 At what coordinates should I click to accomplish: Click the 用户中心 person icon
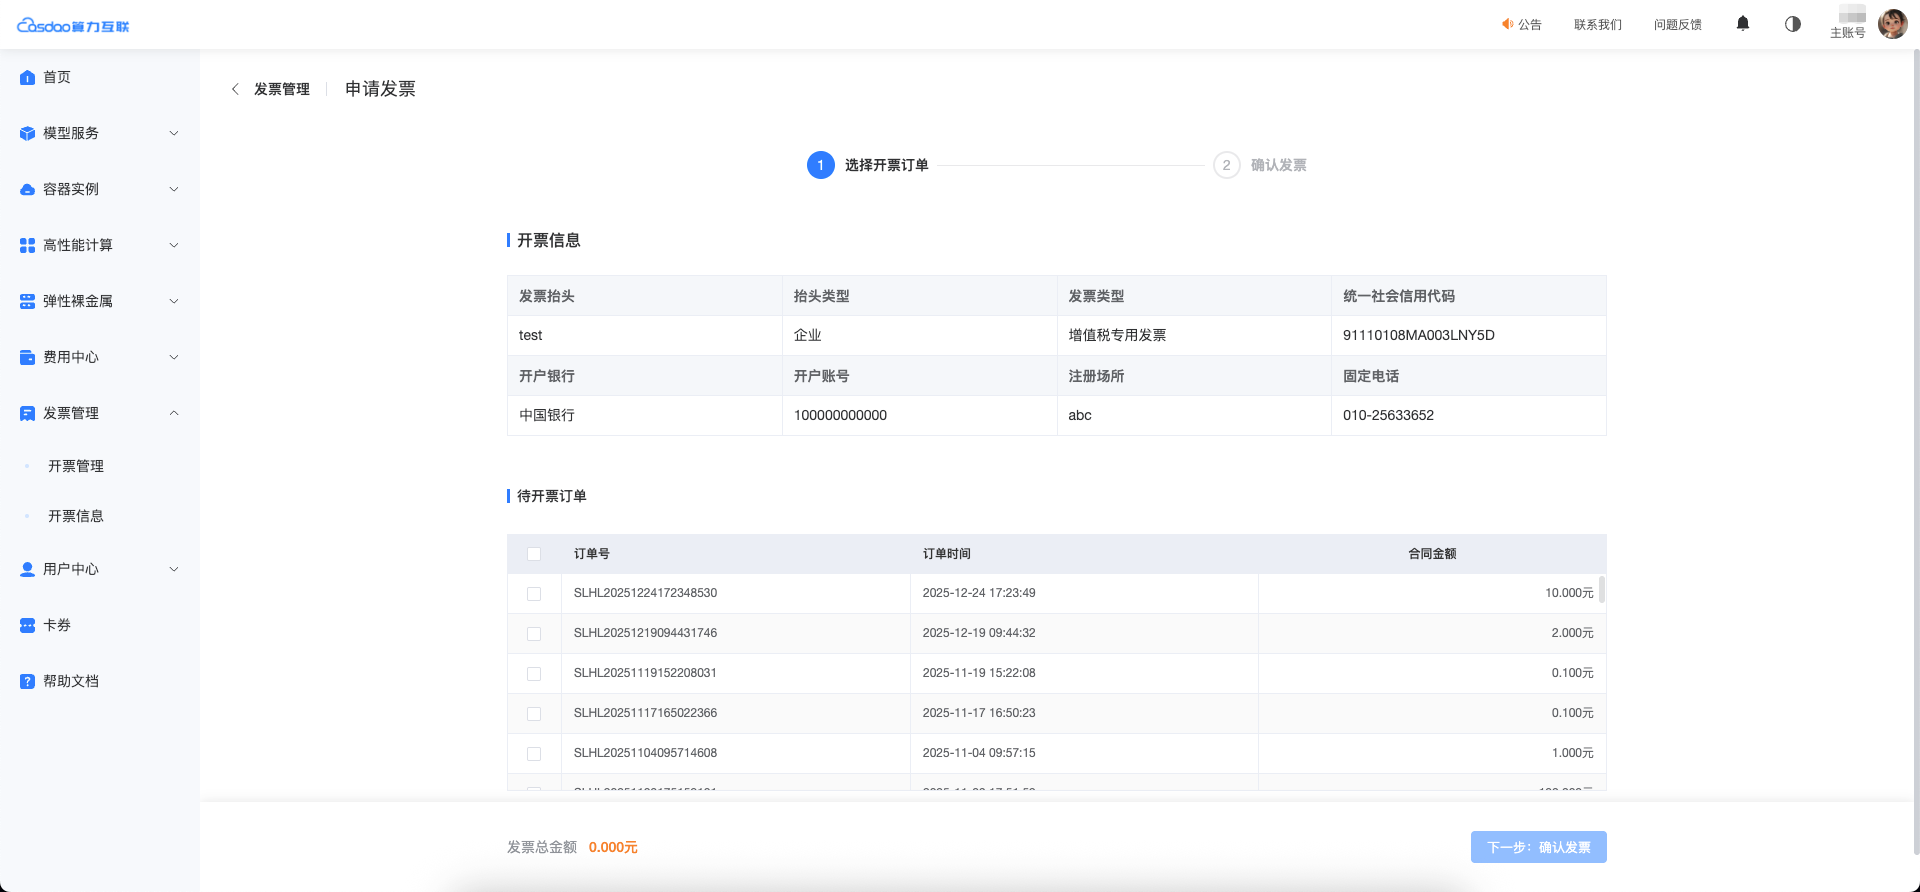27,569
